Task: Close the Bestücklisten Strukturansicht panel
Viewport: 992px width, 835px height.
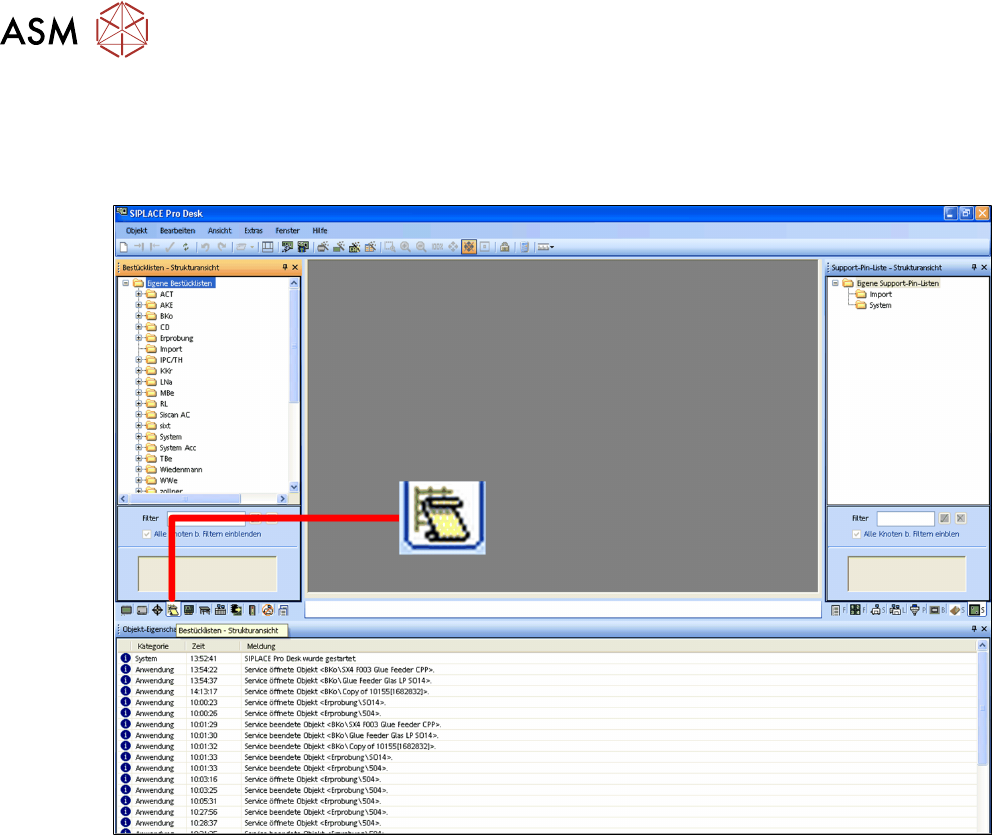Action: [x=295, y=268]
